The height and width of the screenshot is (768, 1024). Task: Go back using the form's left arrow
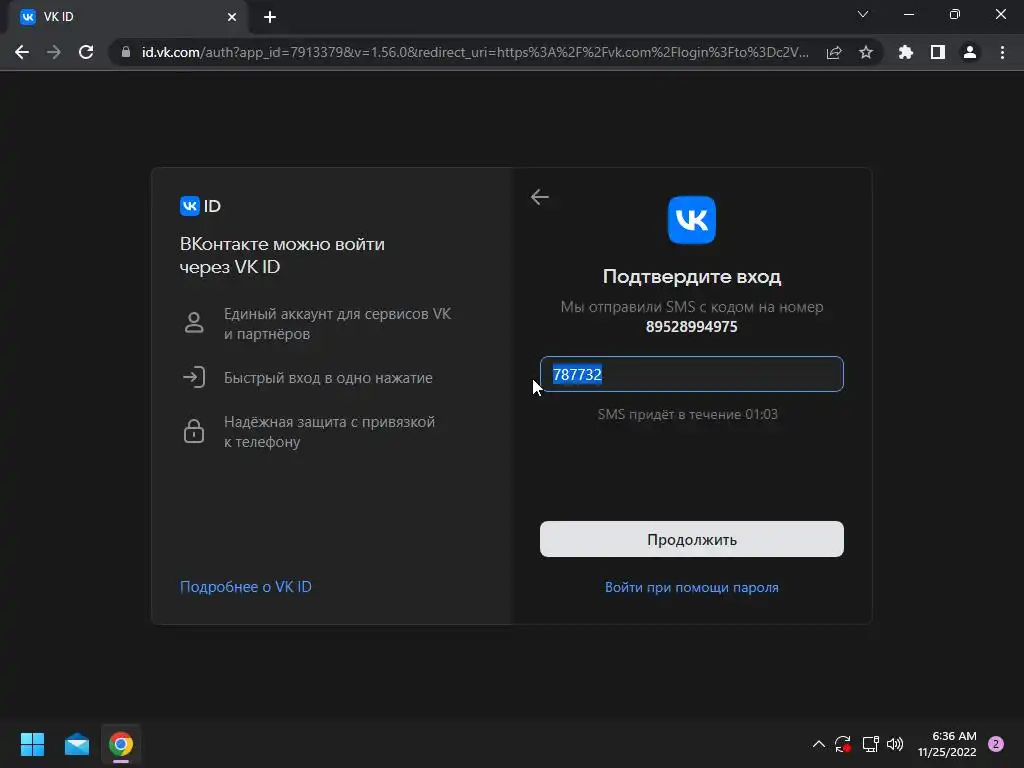539,197
